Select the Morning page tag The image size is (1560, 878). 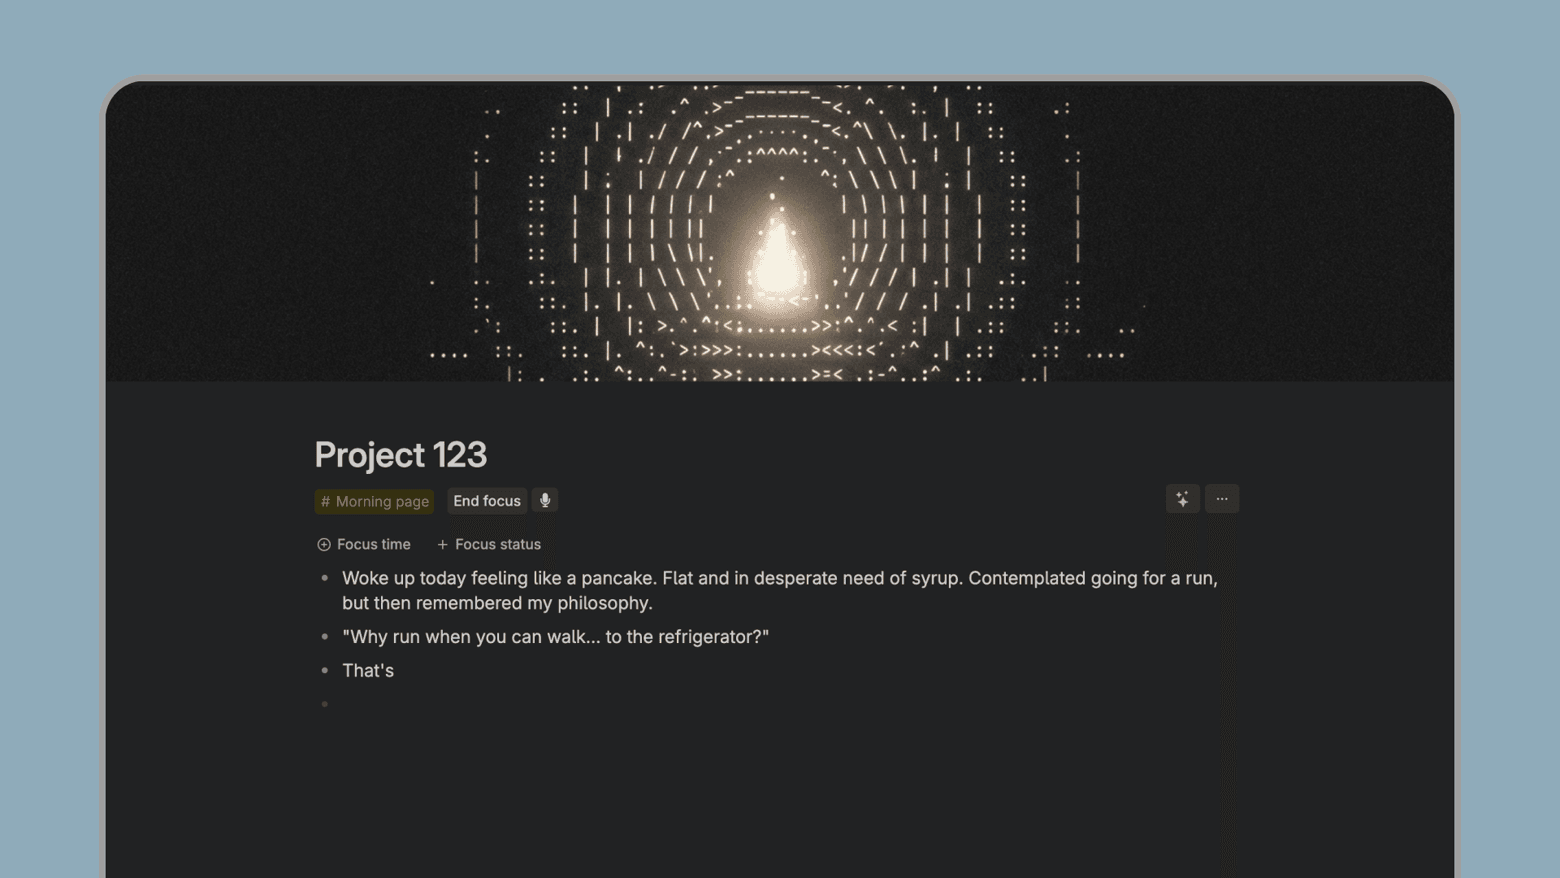(x=375, y=501)
